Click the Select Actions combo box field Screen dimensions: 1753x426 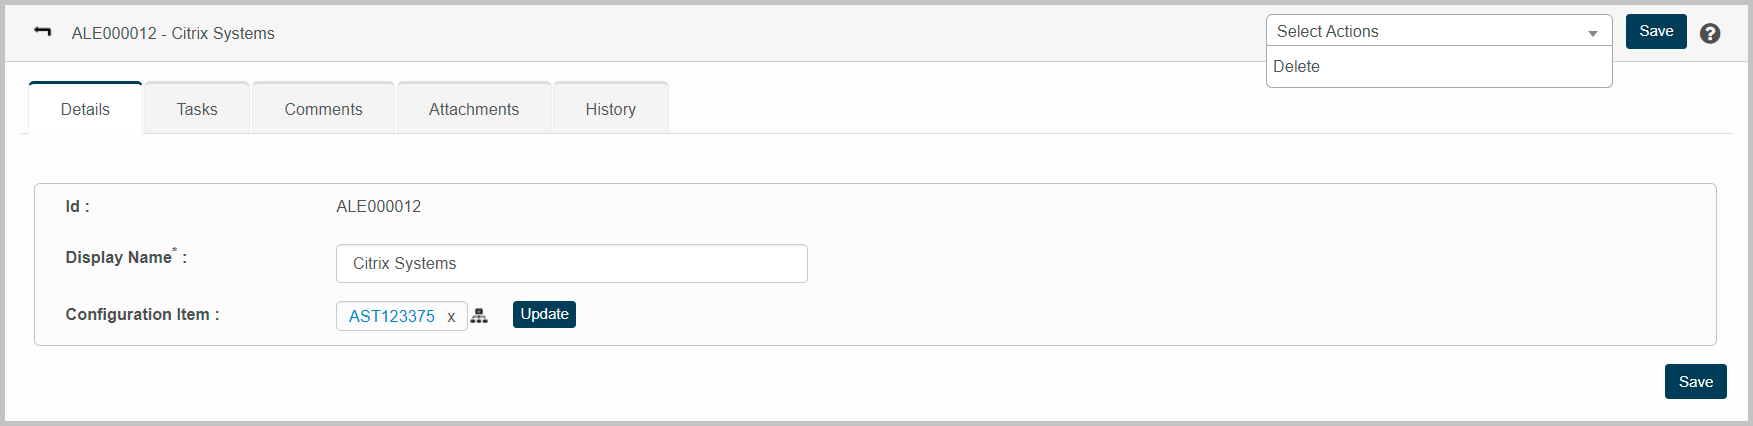coord(1425,31)
